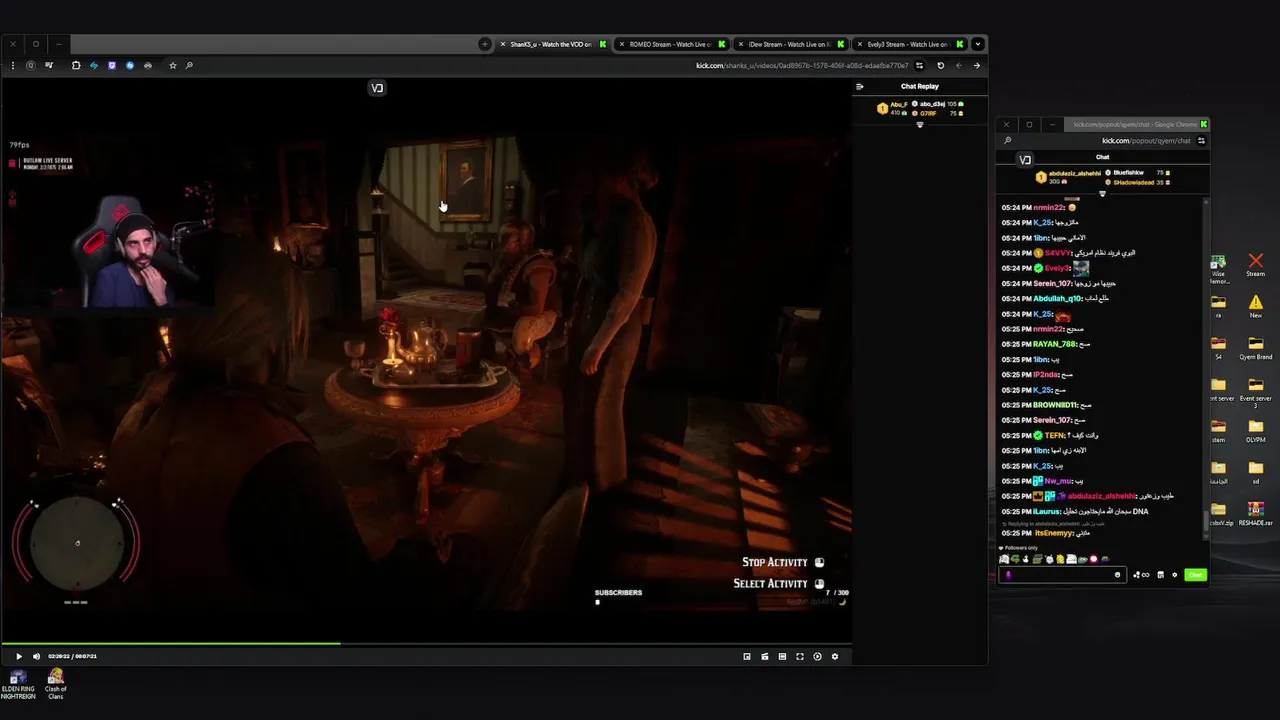Expand popout chat leaderboard arrow

tap(1102, 194)
